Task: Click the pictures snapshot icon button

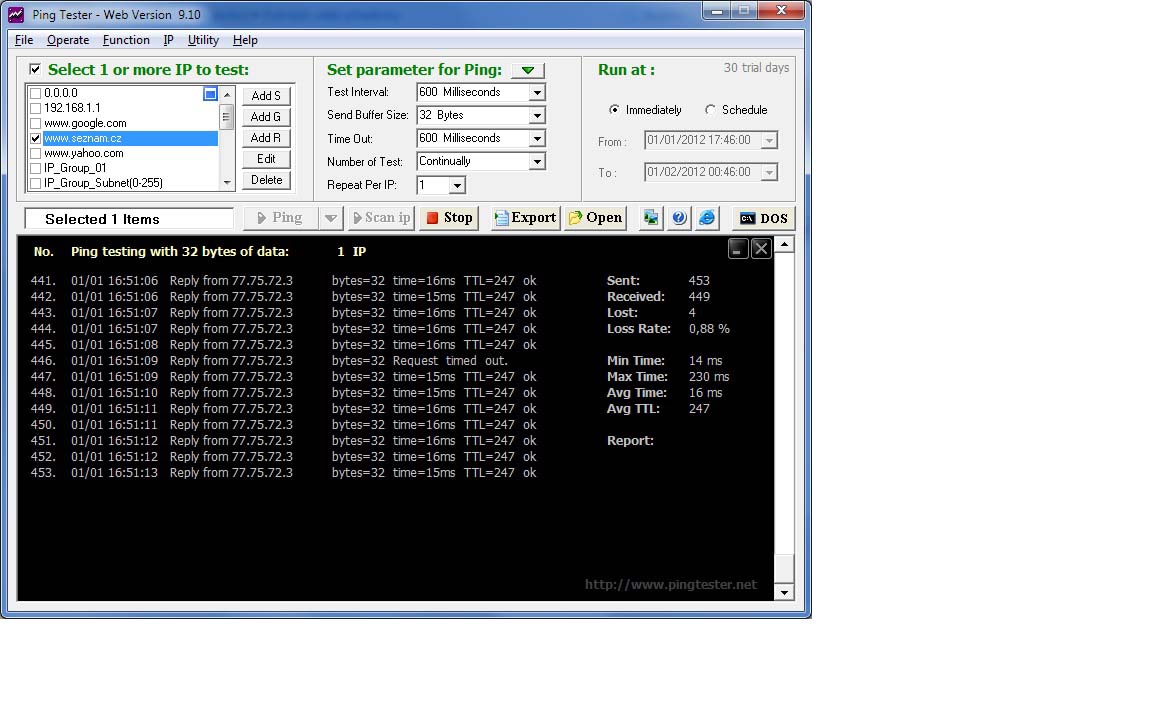Action: pyautogui.click(x=651, y=218)
